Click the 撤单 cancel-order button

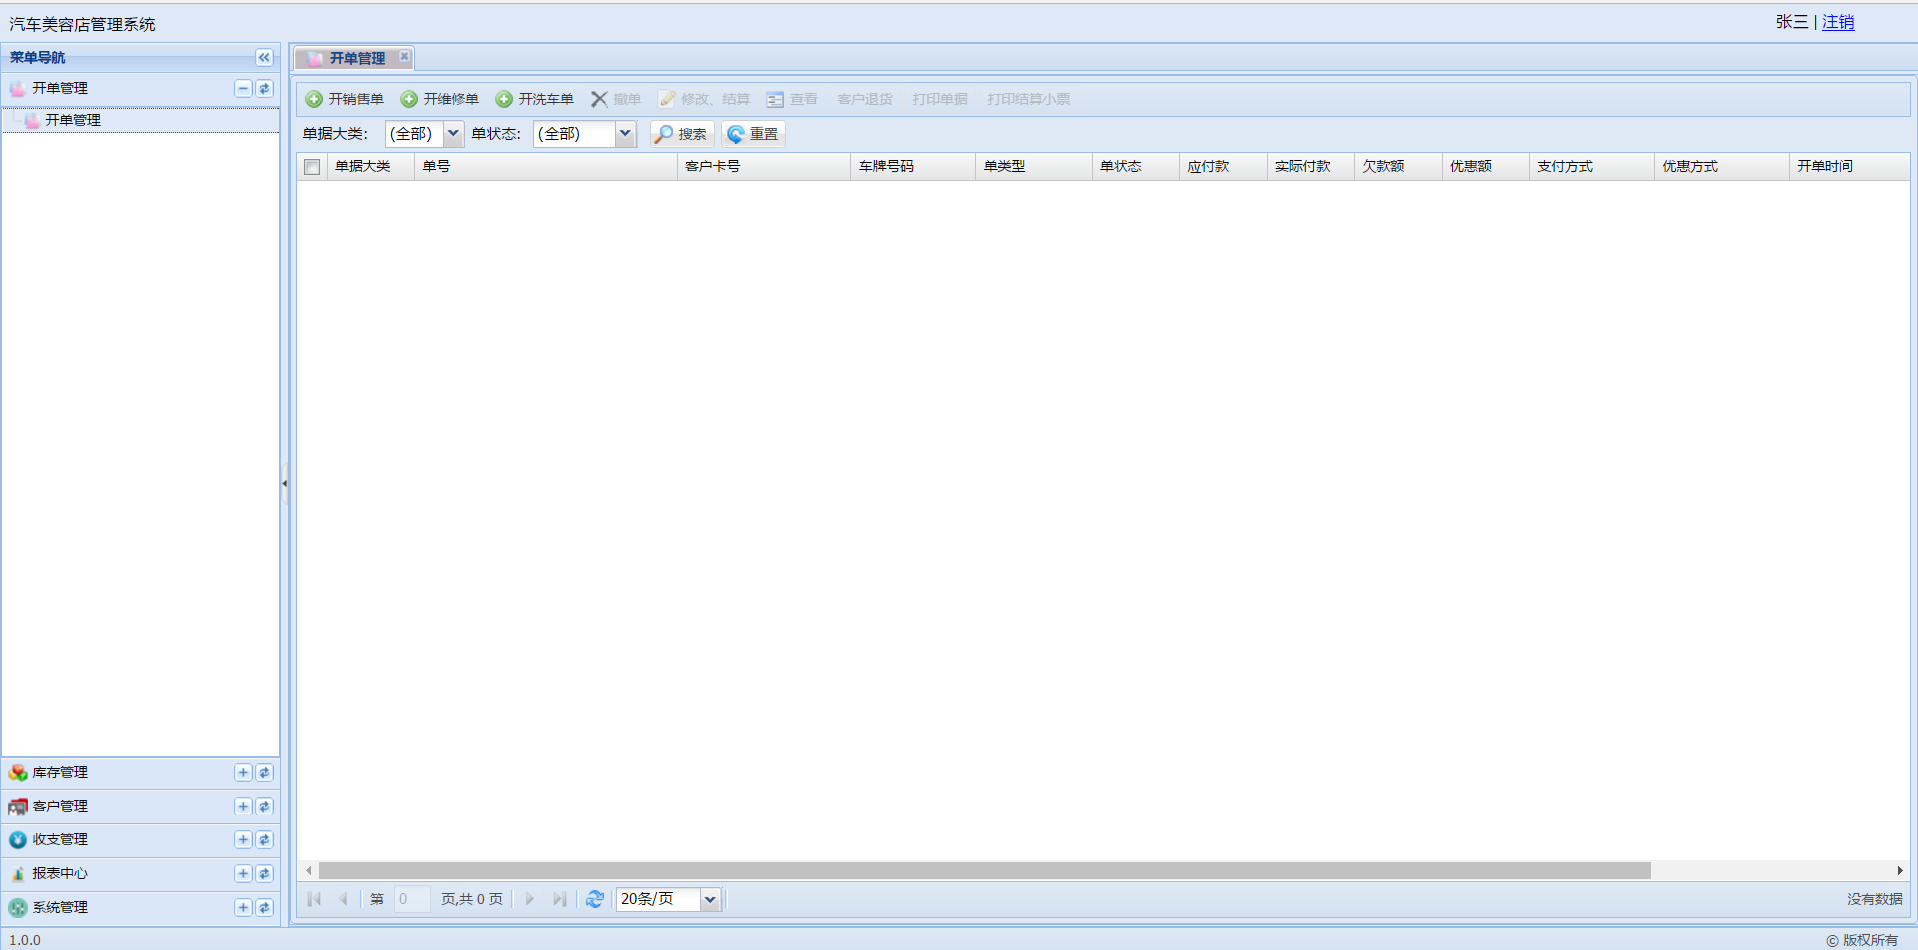point(615,99)
